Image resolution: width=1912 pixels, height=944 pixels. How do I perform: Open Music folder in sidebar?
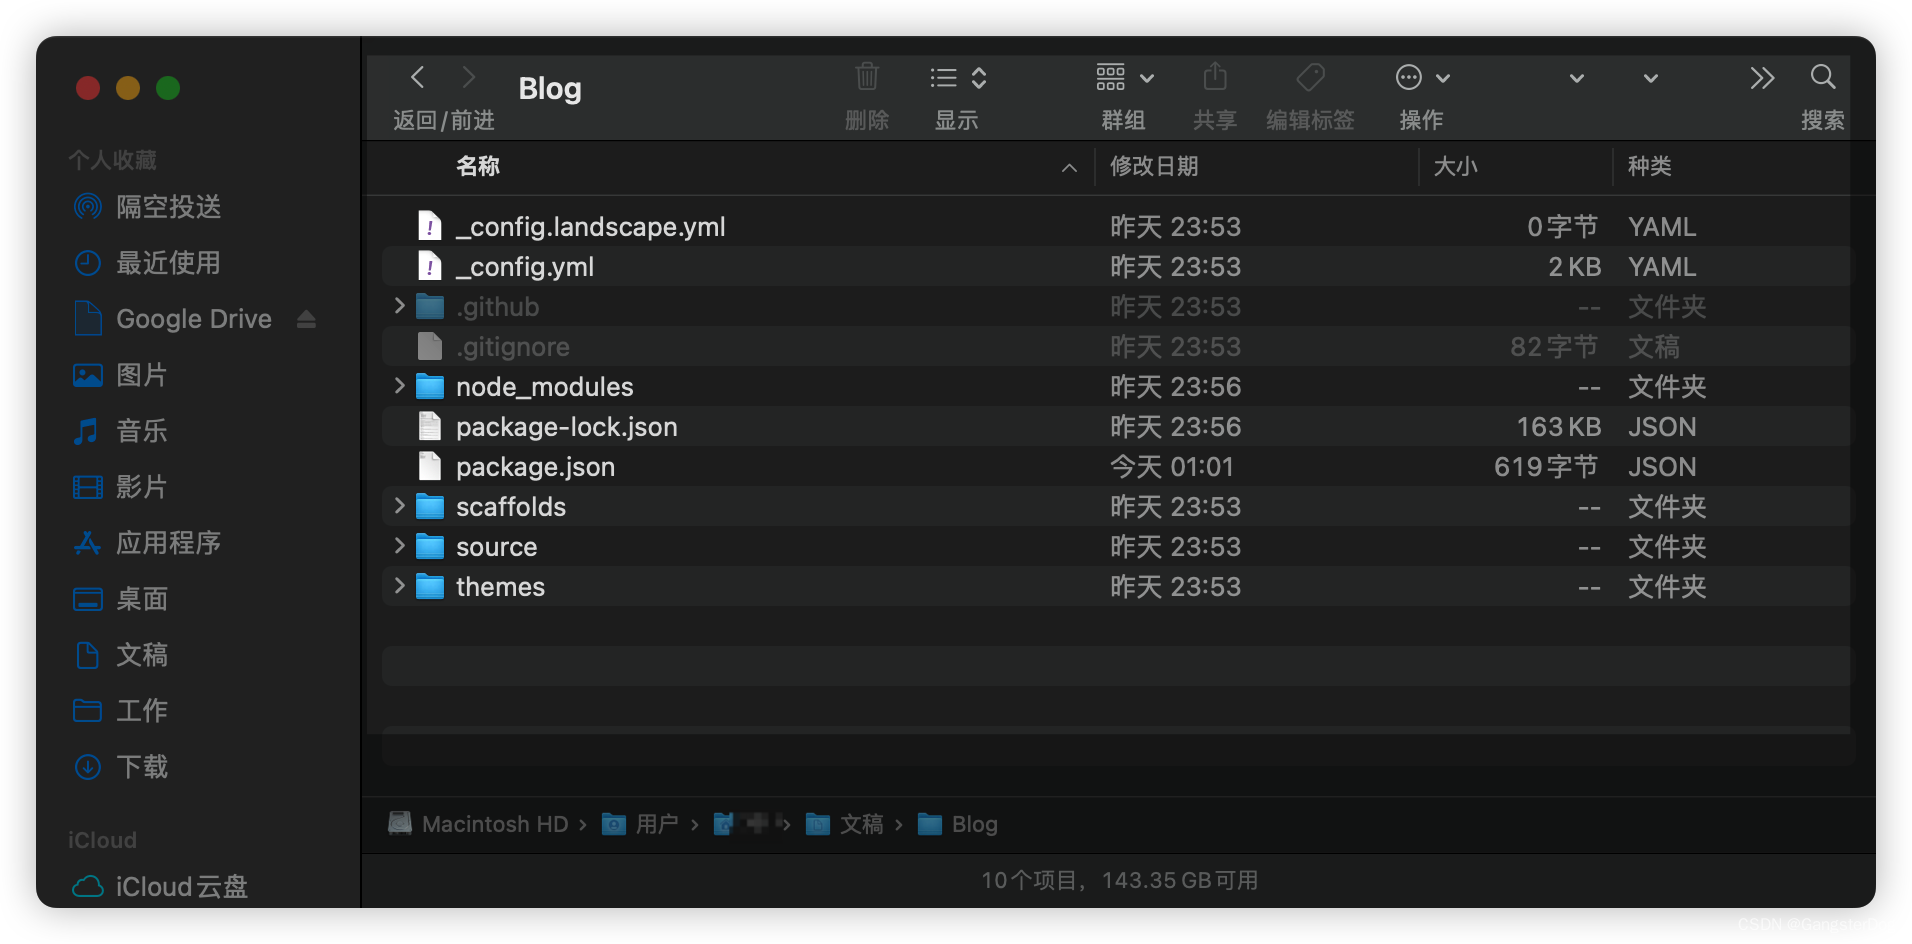pos(120,431)
